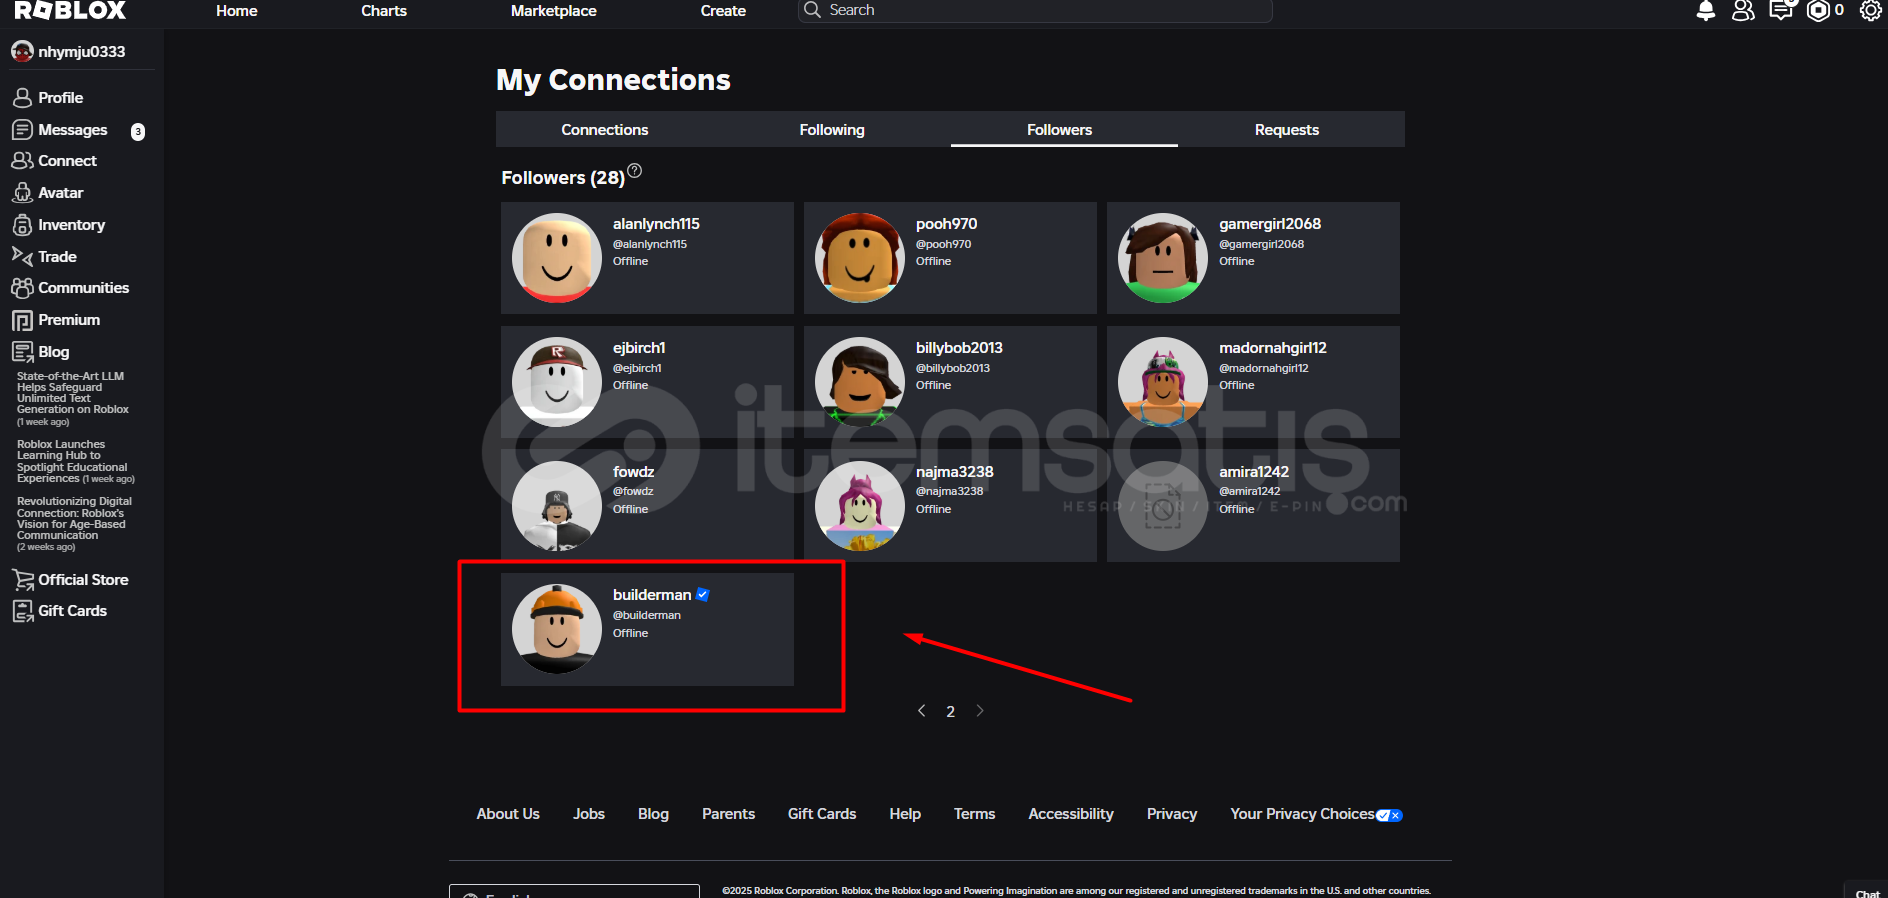Viewport: 1888px width, 898px height.
Task: Open About Us footer link
Action: tap(508, 814)
